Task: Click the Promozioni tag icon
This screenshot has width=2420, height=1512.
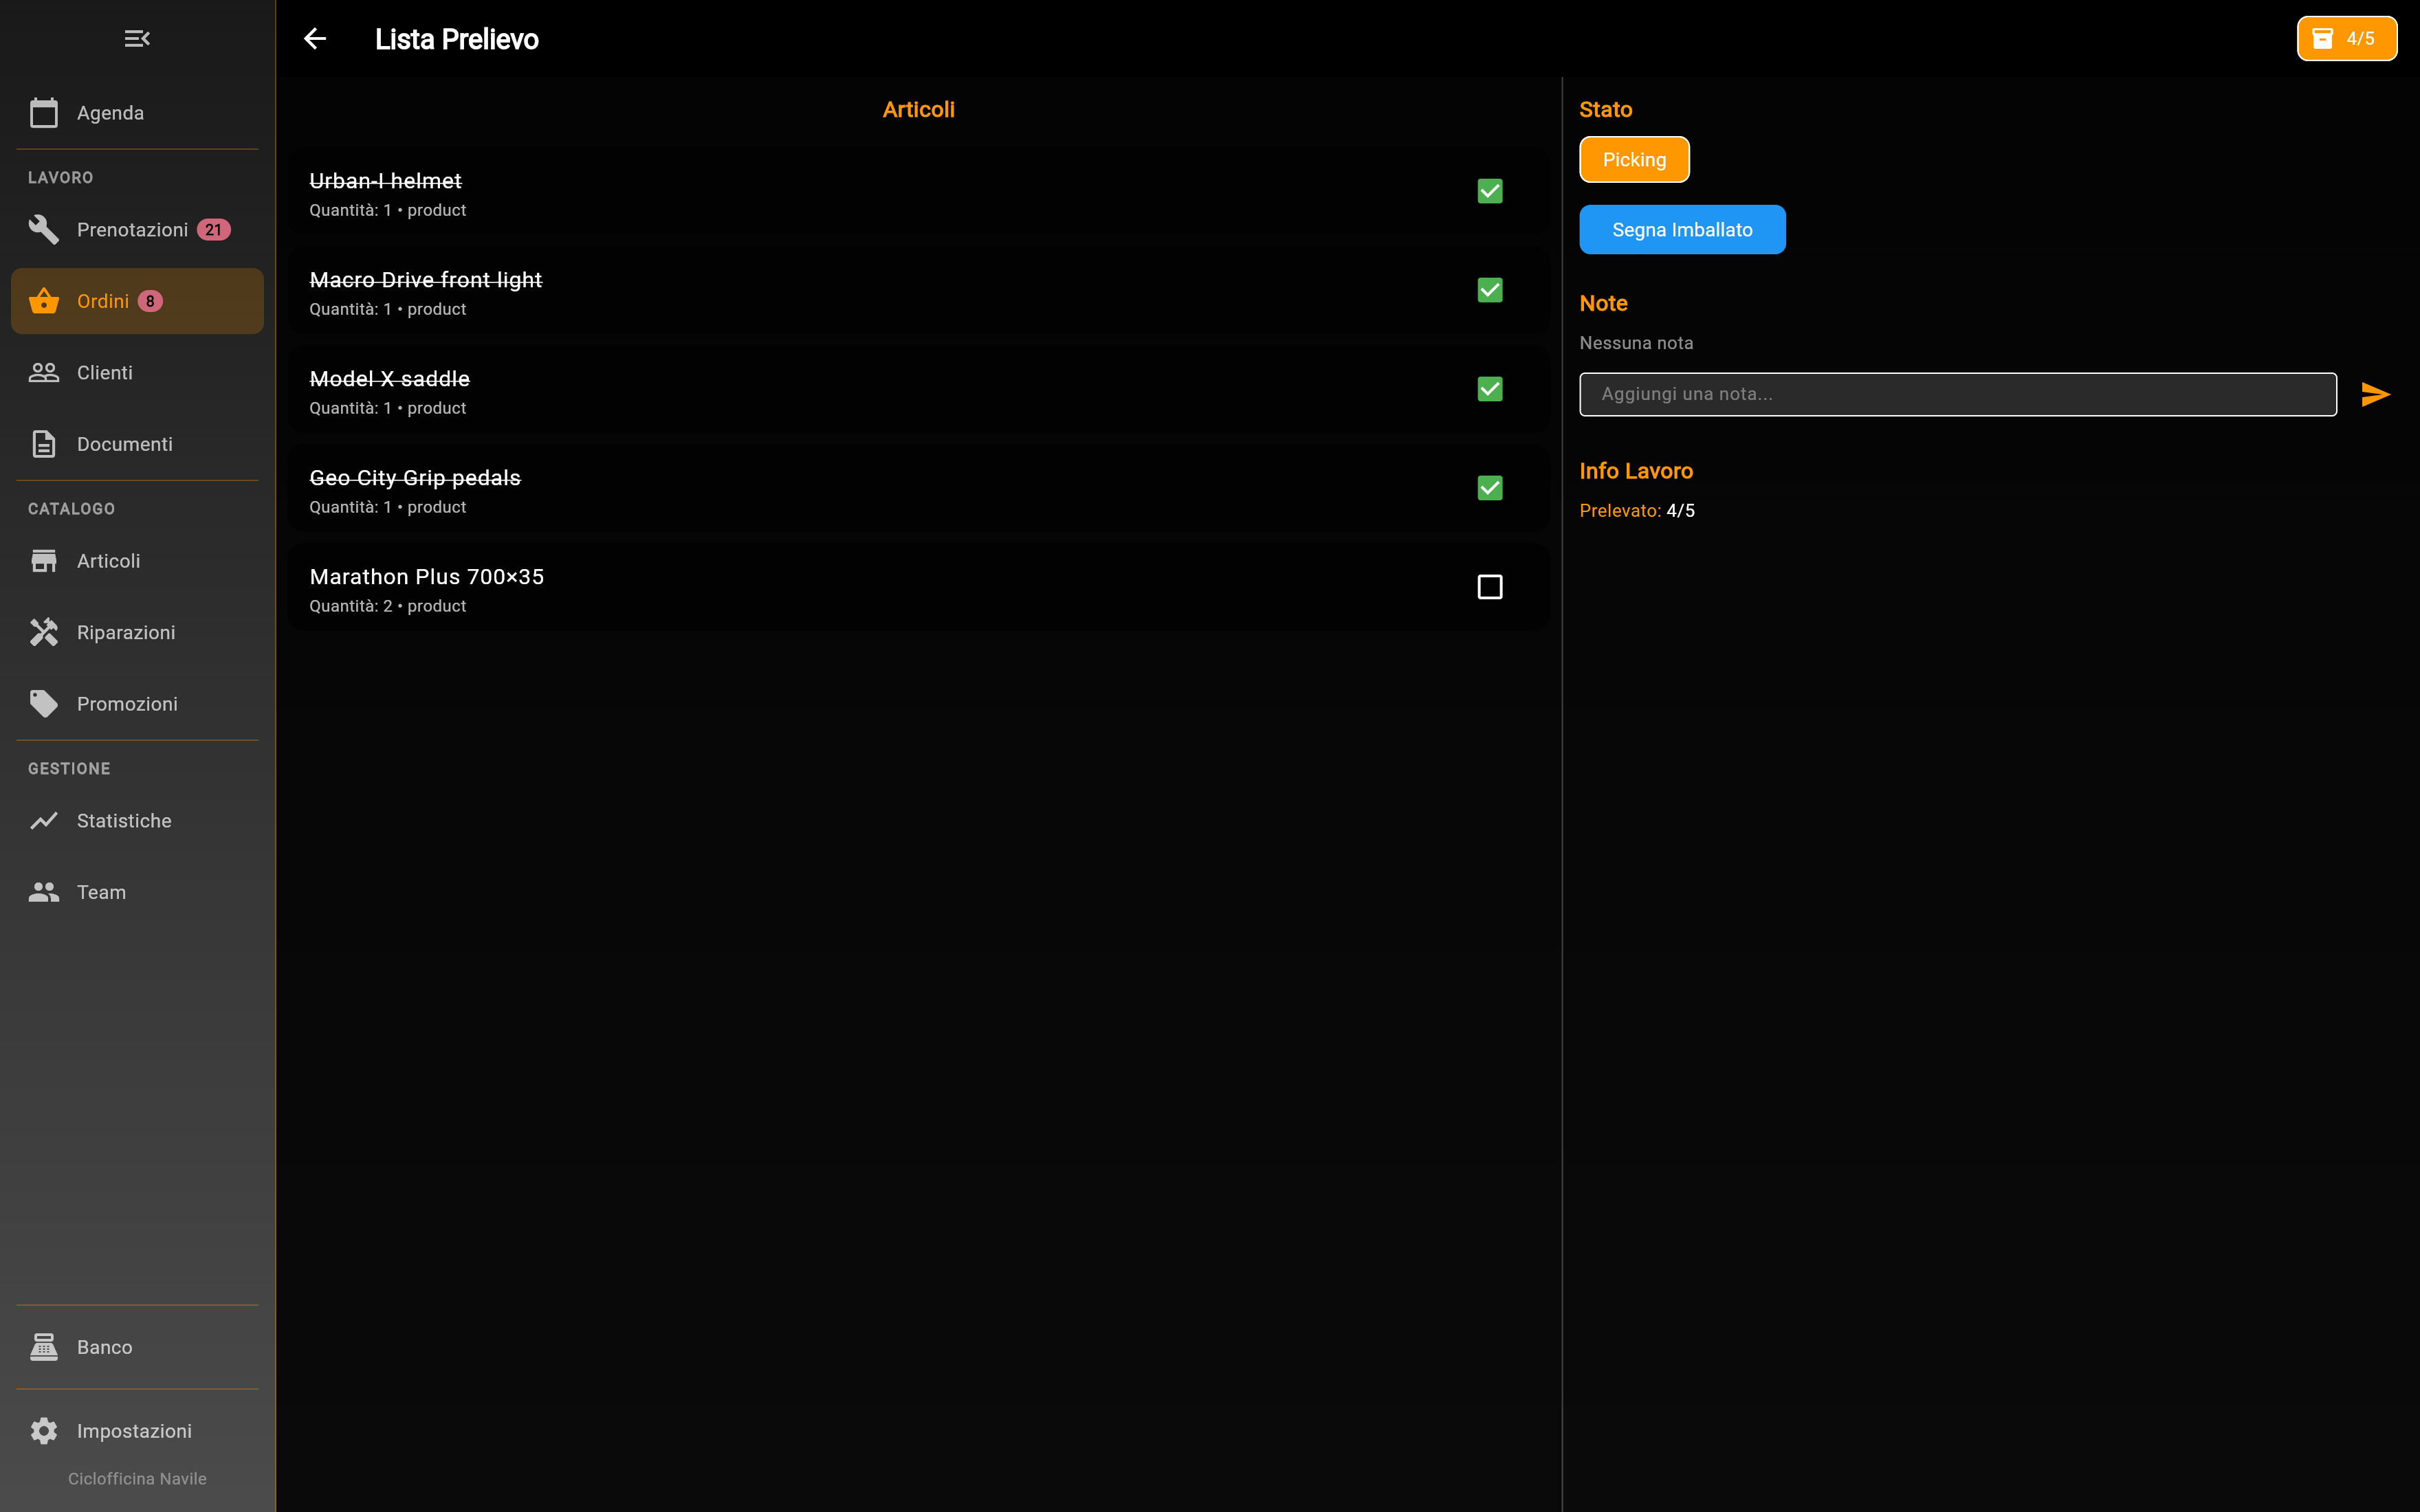Action: pyautogui.click(x=44, y=703)
